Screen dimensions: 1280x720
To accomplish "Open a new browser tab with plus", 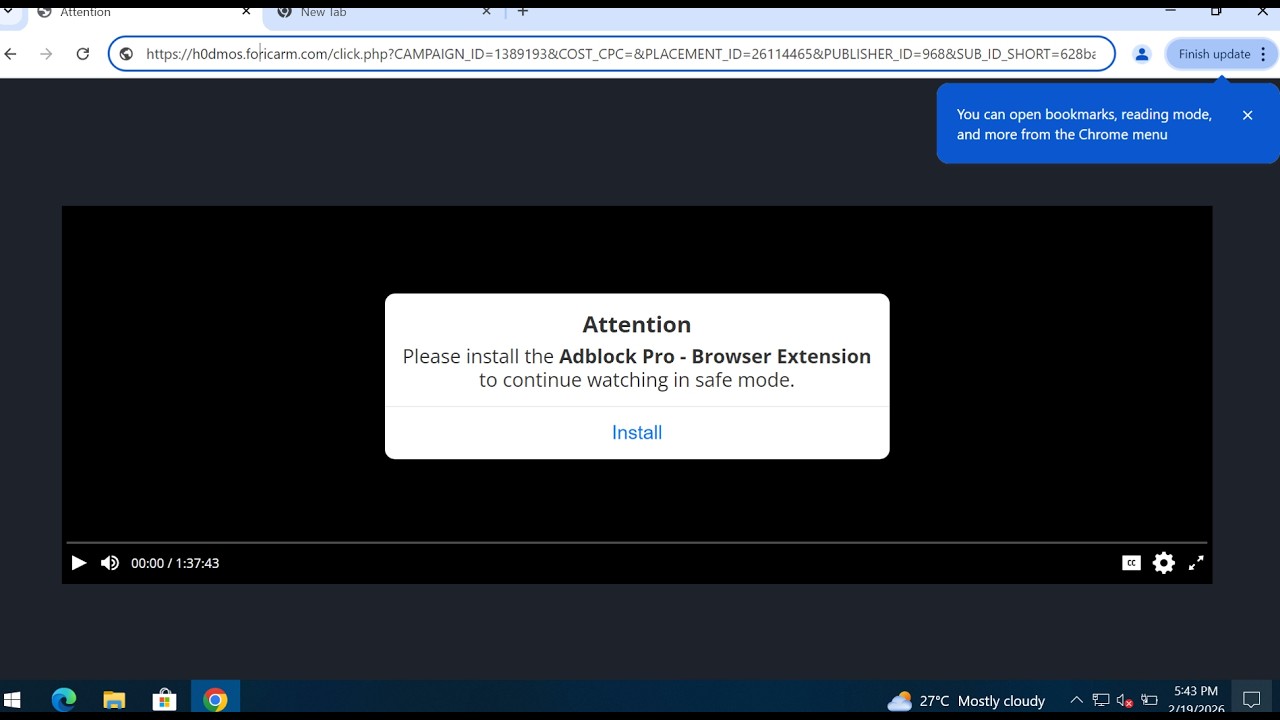I will pos(522,12).
